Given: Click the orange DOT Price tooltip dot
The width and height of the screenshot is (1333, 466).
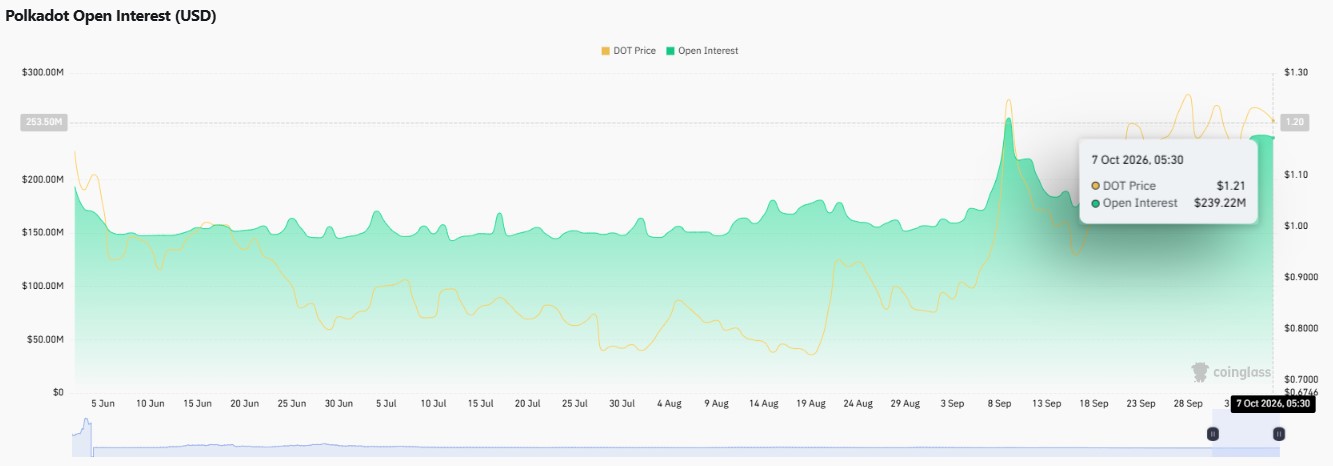Looking at the screenshot, I should click(x=1096, y=186).
